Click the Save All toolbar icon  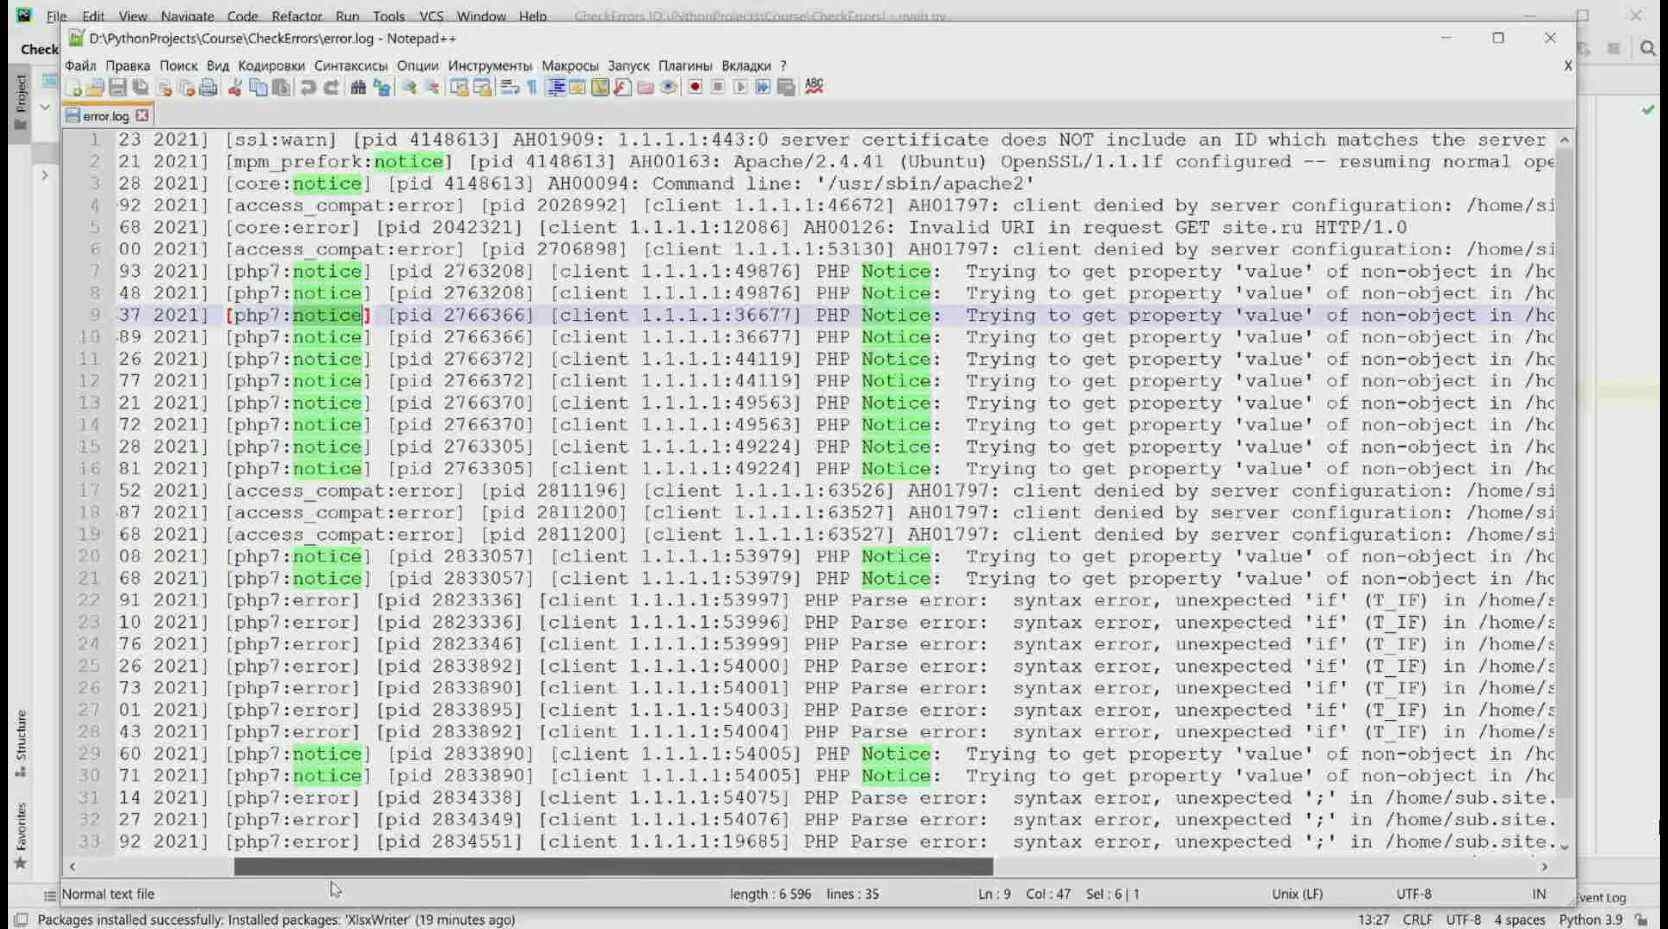tap(140, 87)
